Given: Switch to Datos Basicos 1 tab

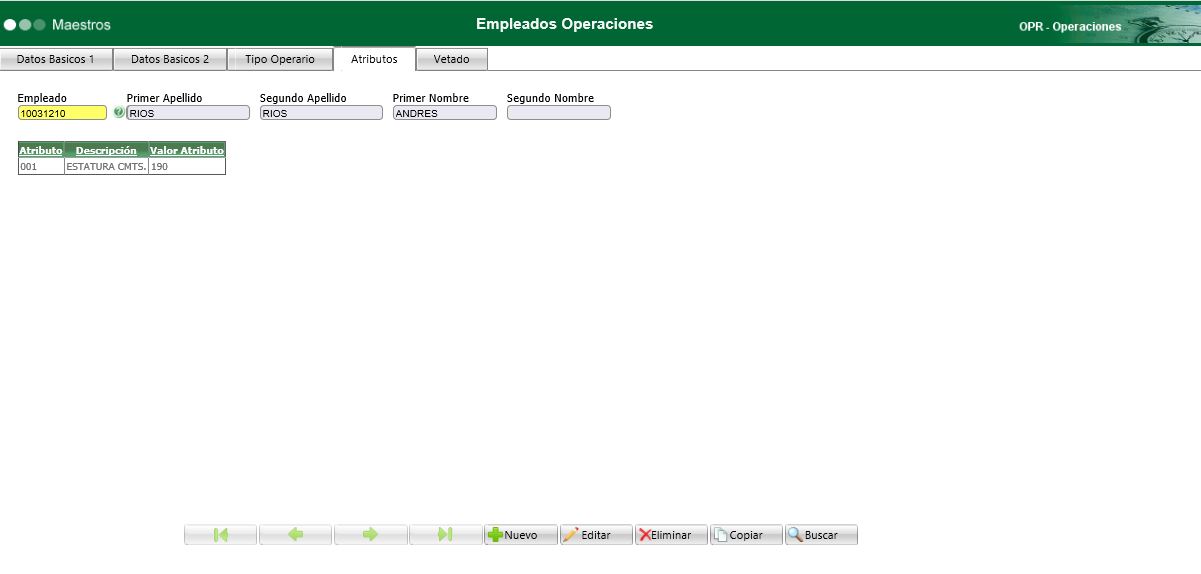Looking at the screenshot, I should tap(56, 59).
